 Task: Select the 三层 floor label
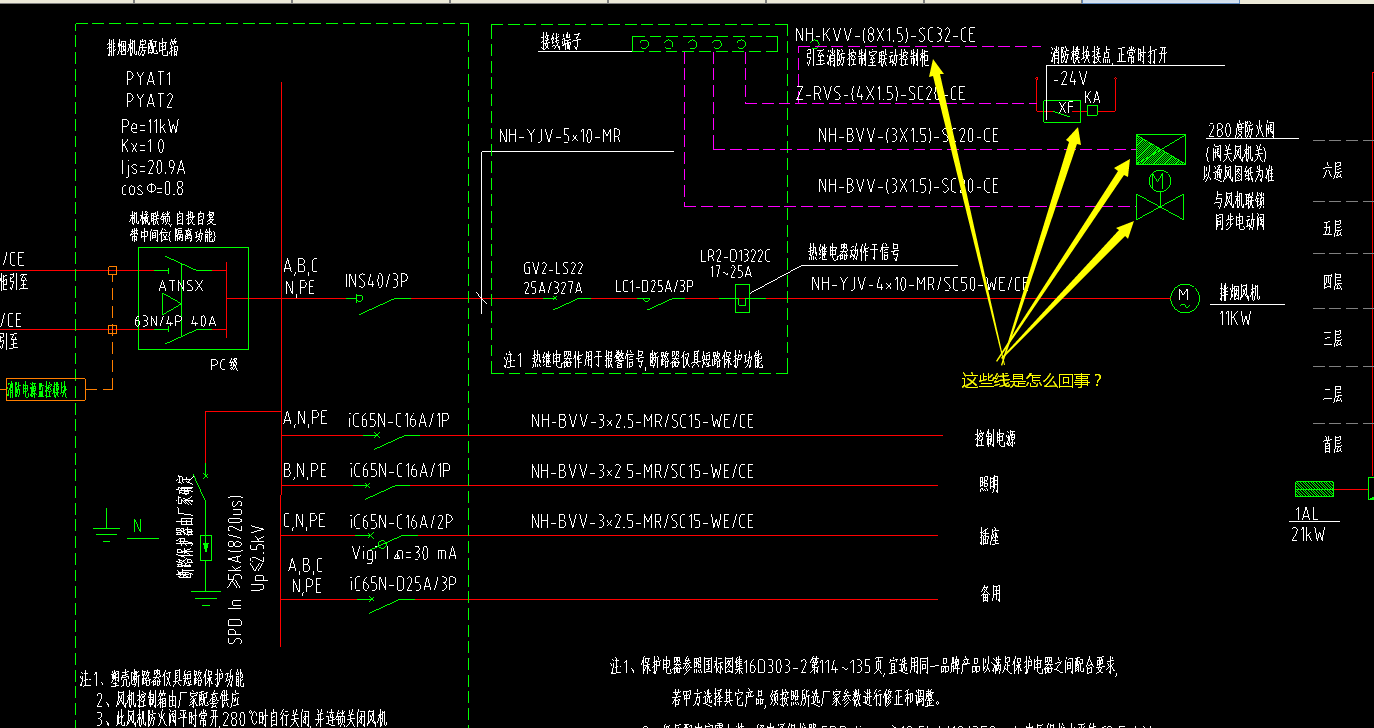pos(1332,339)
